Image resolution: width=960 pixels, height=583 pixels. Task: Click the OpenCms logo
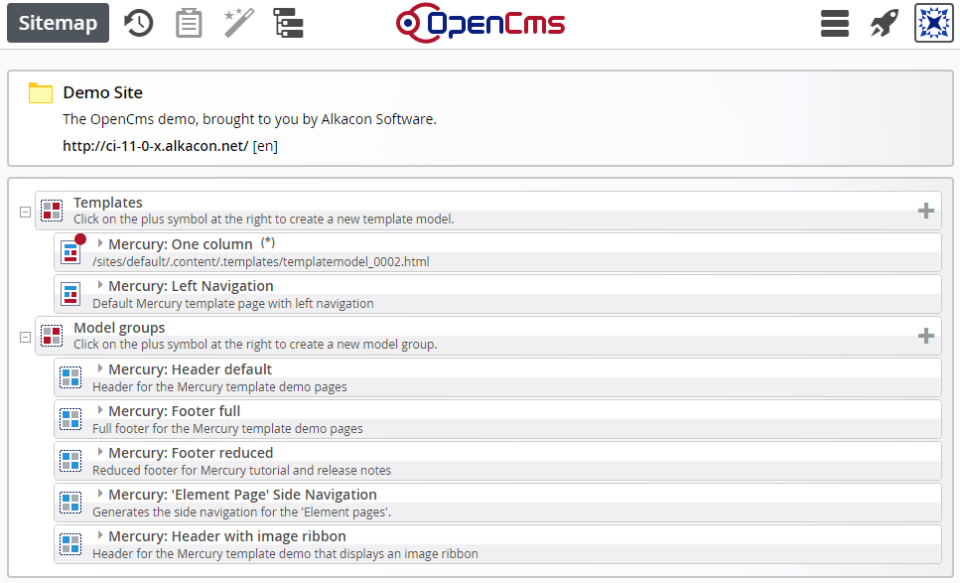[481, 23]
